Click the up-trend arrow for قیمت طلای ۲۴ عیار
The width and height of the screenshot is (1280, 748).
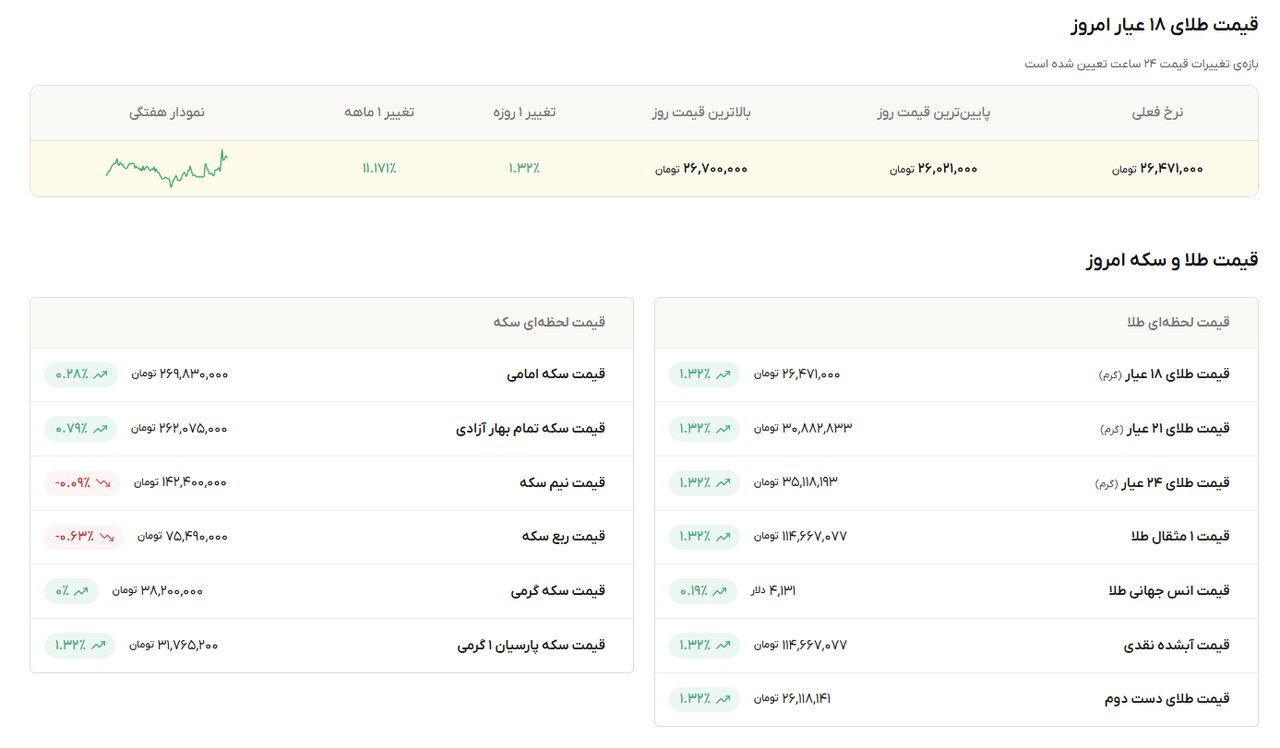[723, 482]
